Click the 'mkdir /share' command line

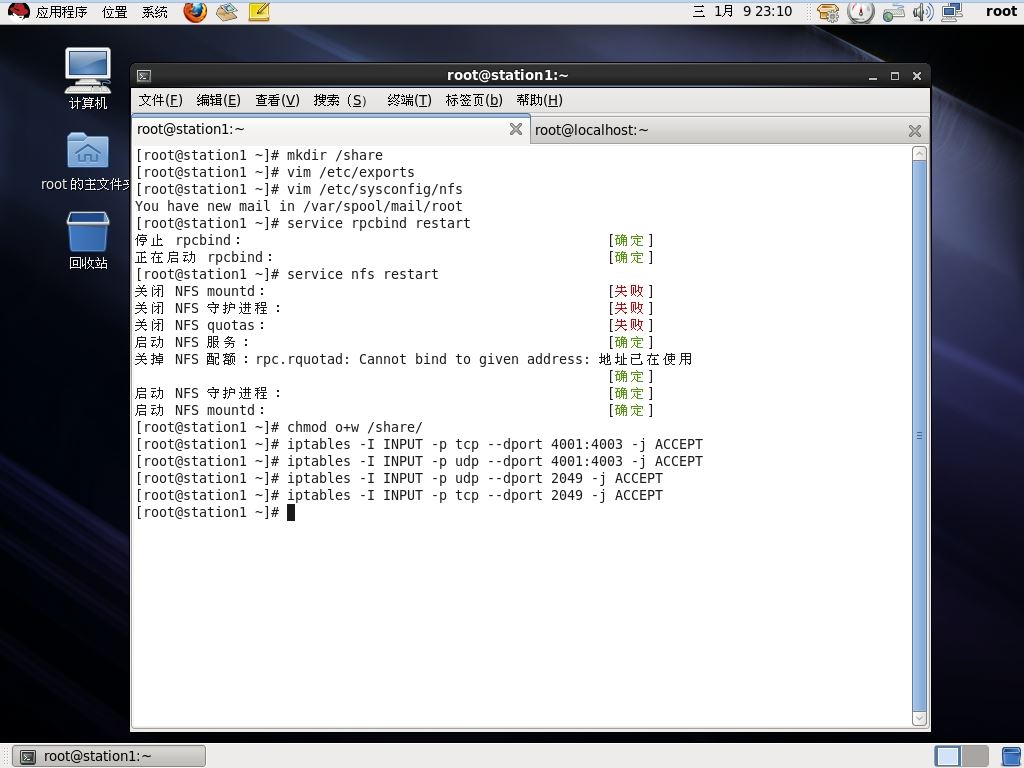259,155
